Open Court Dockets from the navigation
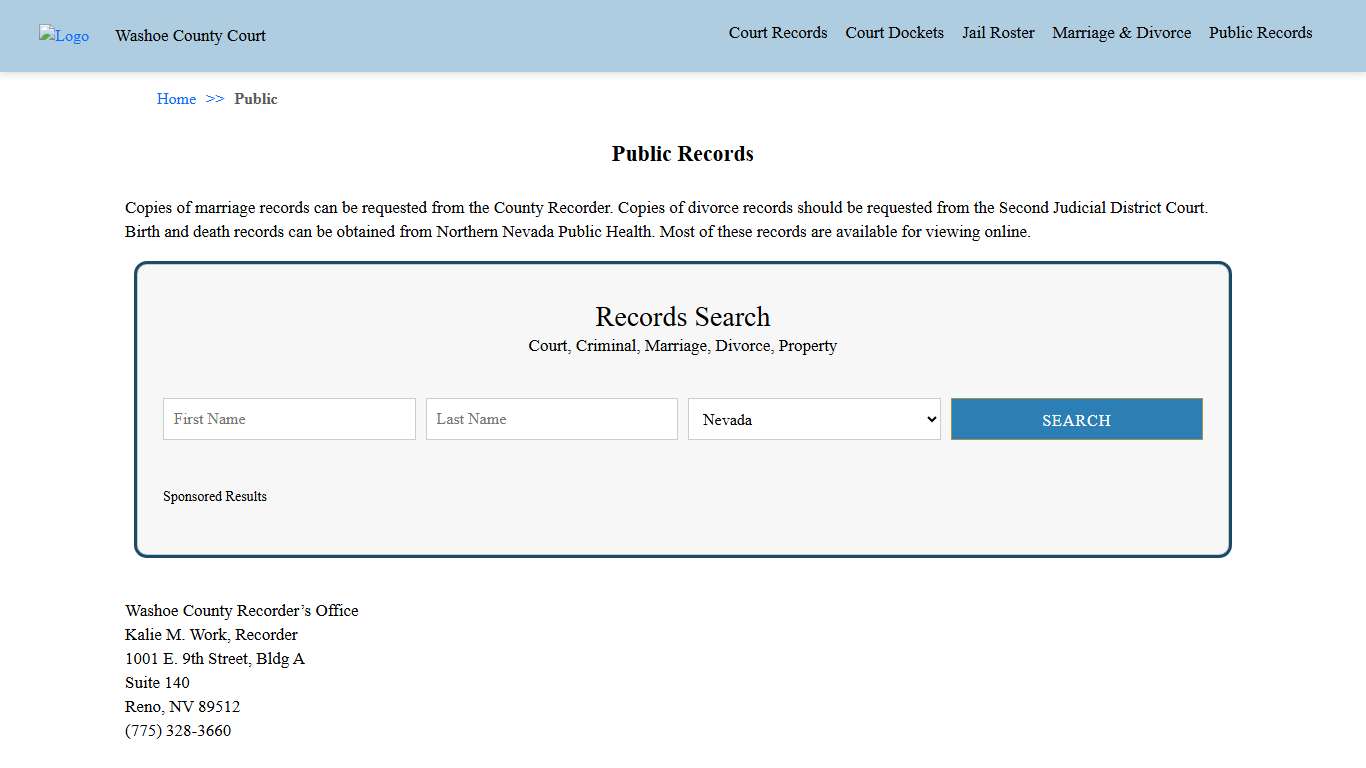Image resolution: width=1366 pixels, height=768 pixels. pos(894,33)
